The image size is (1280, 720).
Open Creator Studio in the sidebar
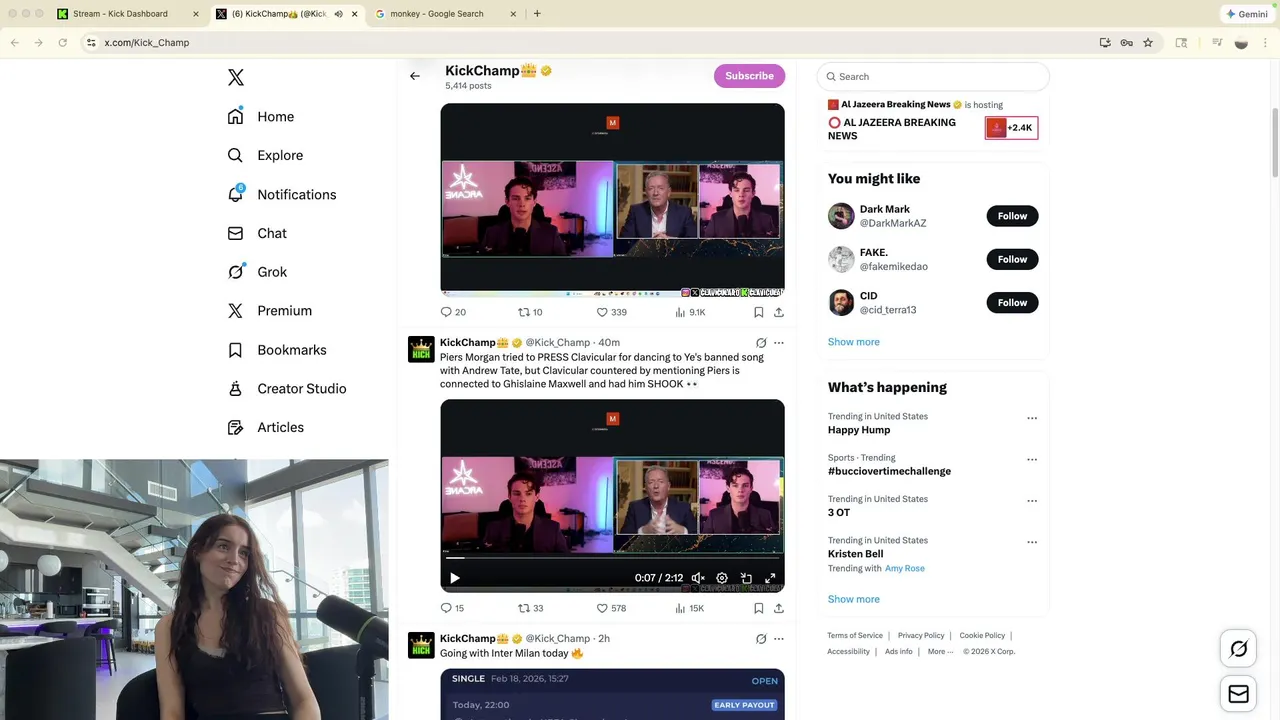click(287, 389)
